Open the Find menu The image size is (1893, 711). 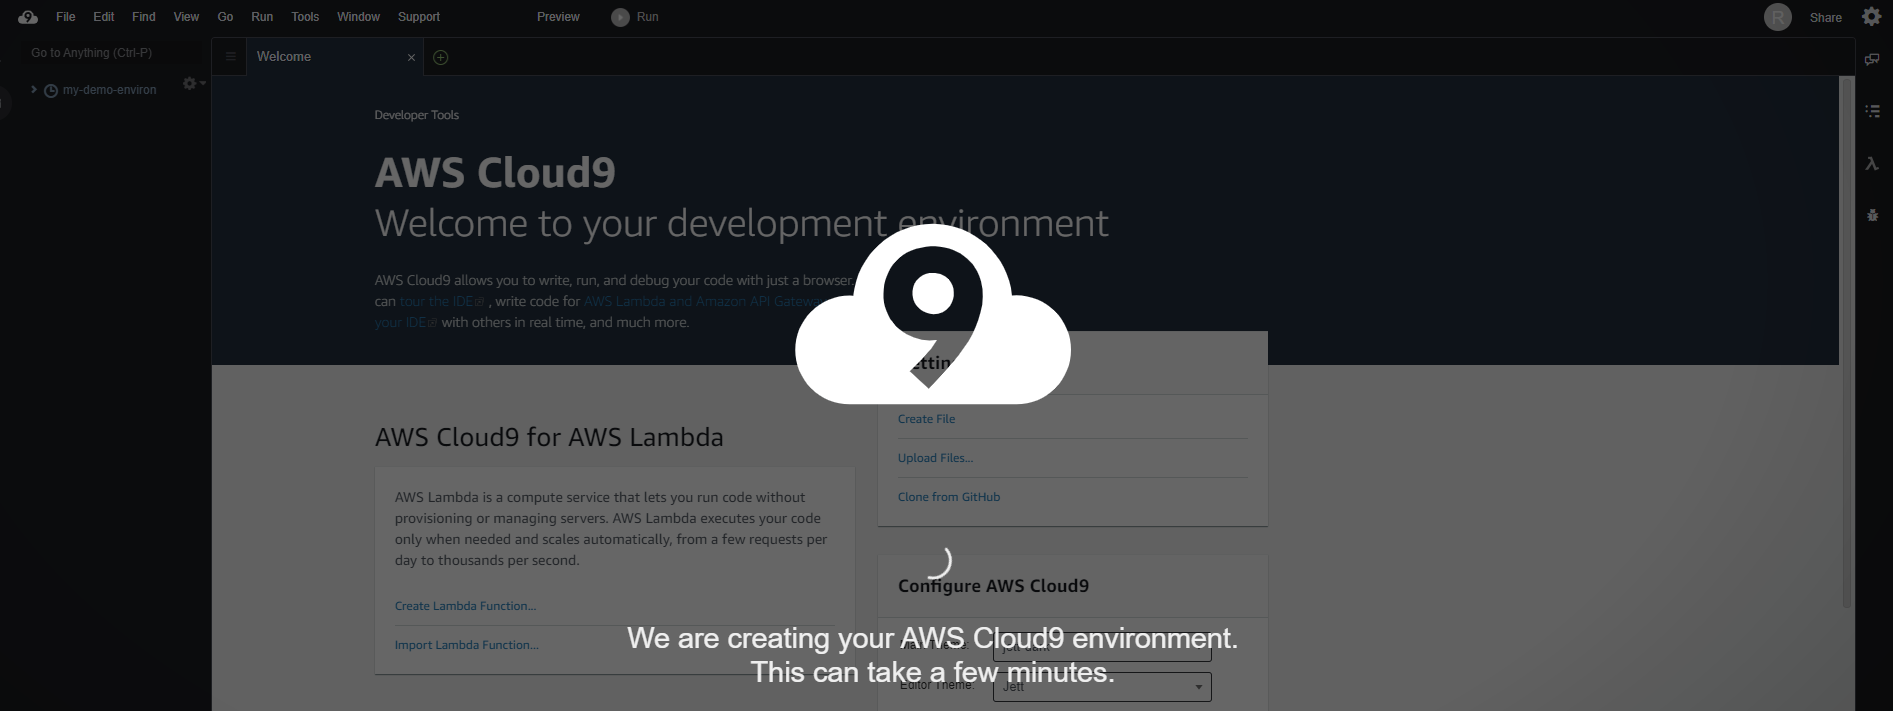click(144, 17)
